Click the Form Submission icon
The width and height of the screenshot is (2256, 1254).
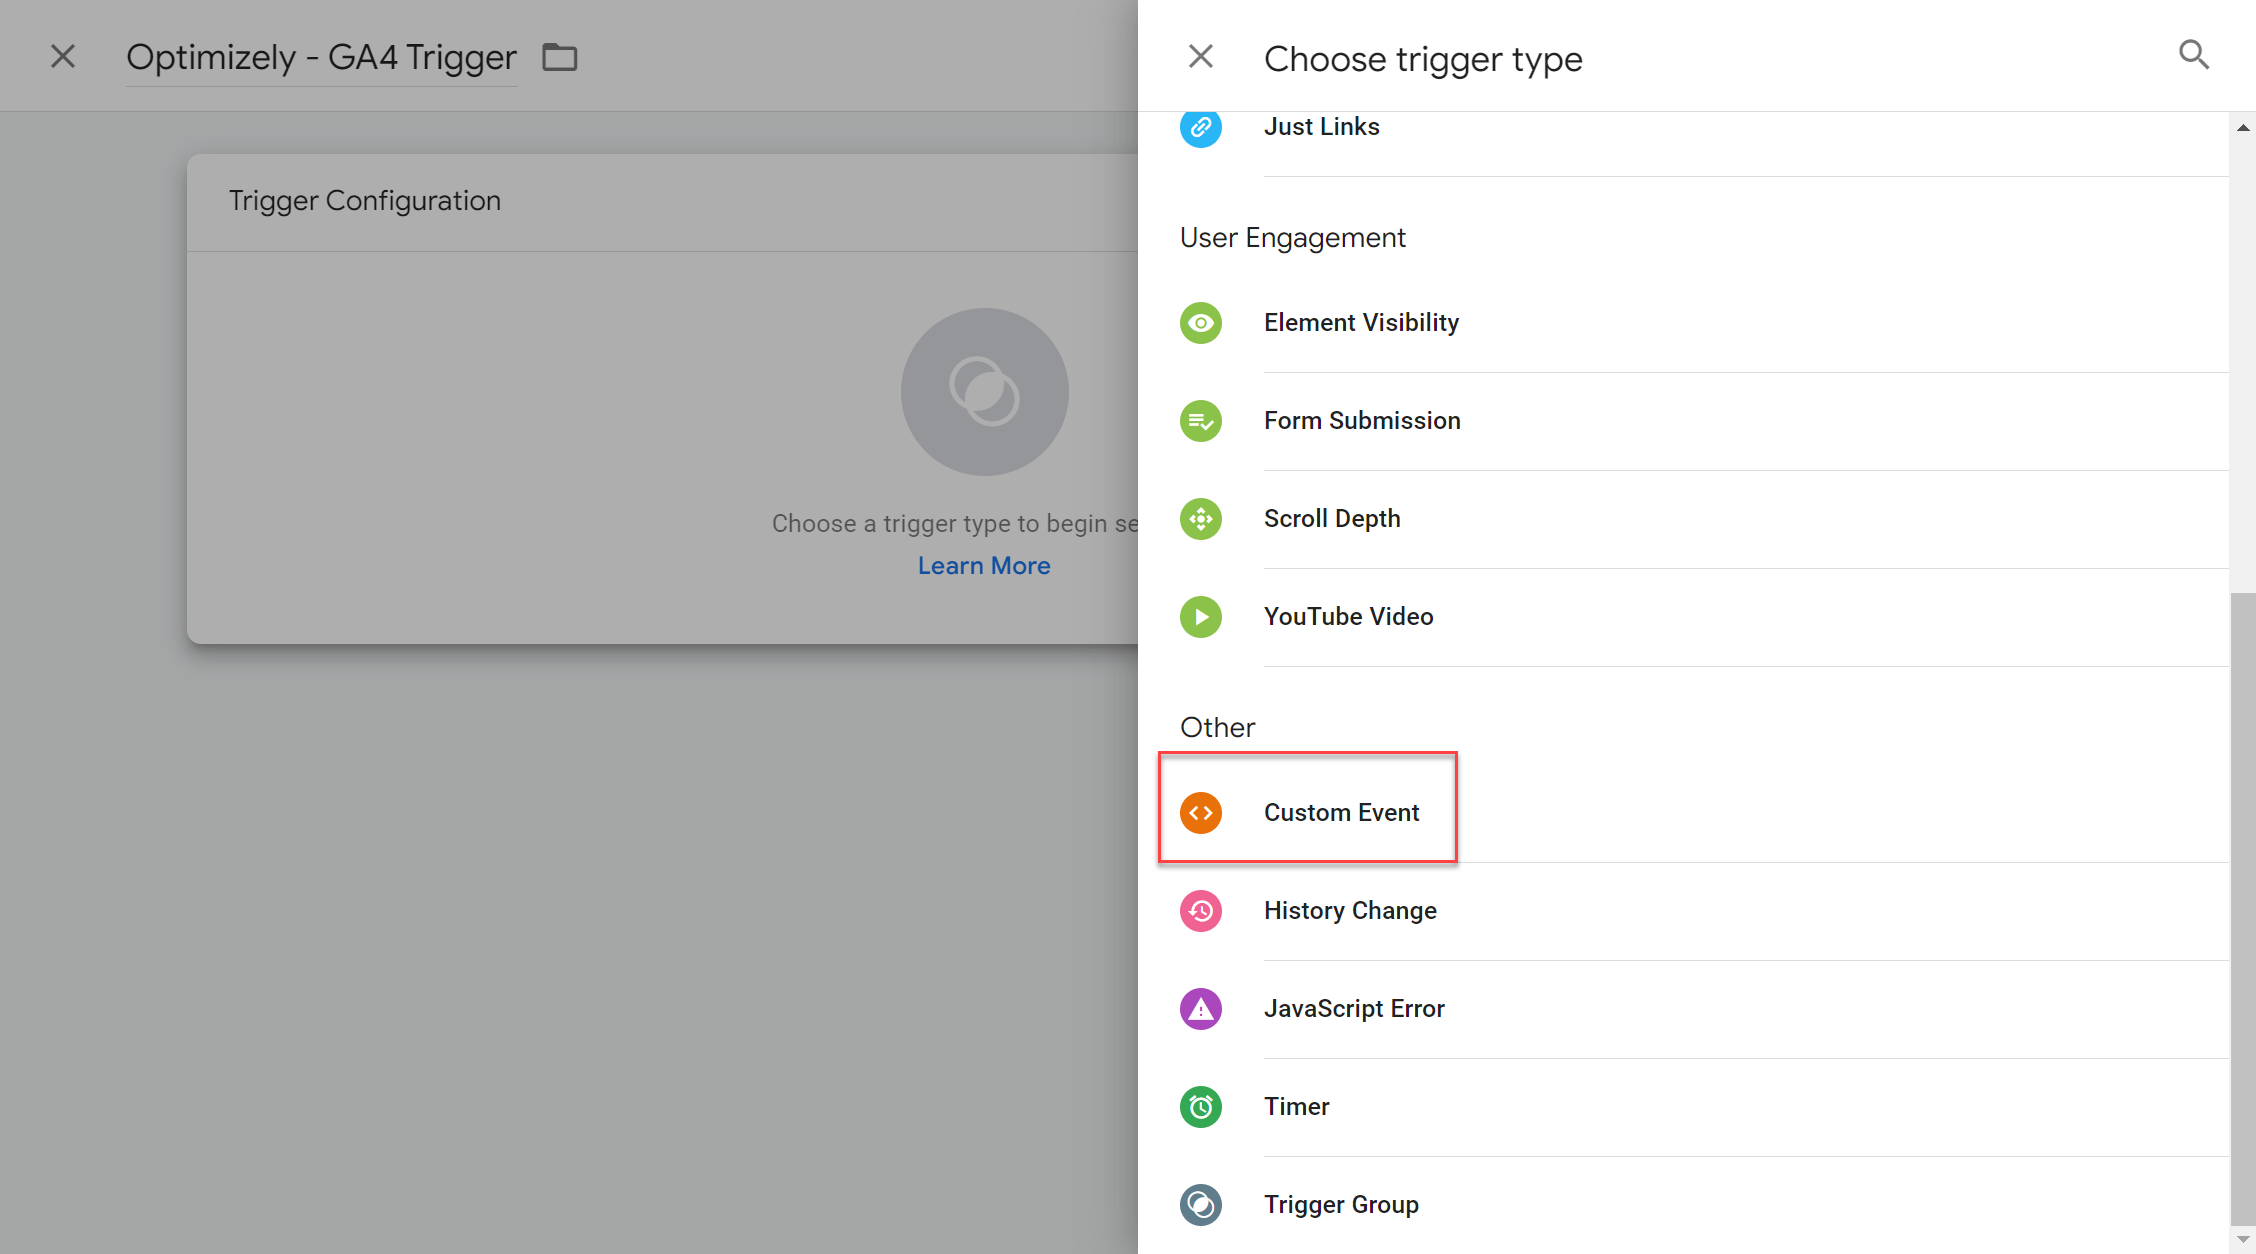1204,420
